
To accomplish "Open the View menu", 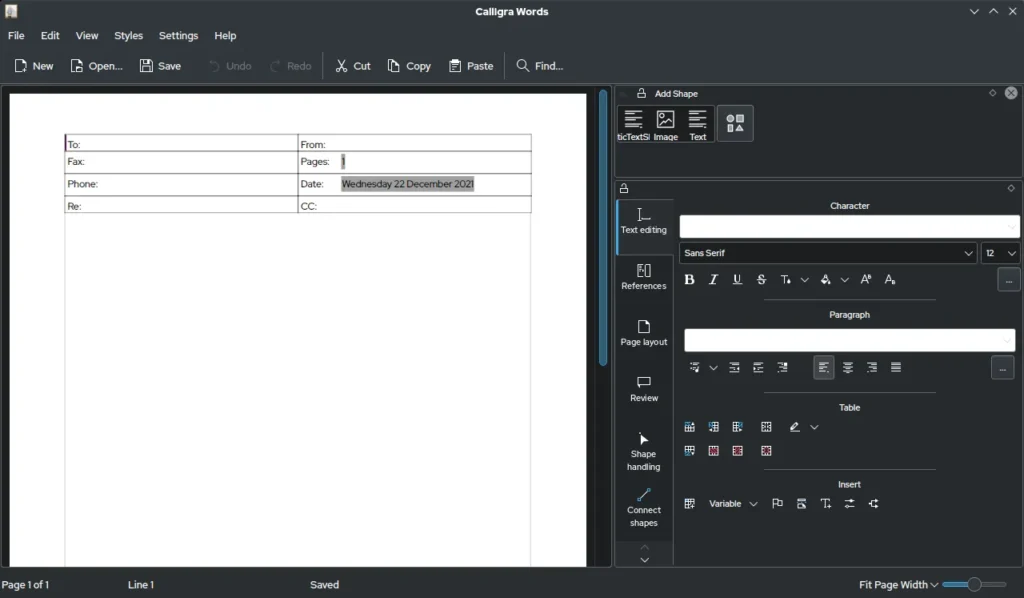I will pos(87,36).
